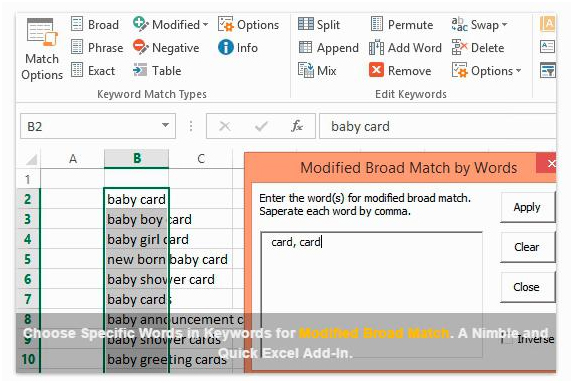Toggle the Inverse checkbox
The image size is (573, 383).
click(506, 340)
